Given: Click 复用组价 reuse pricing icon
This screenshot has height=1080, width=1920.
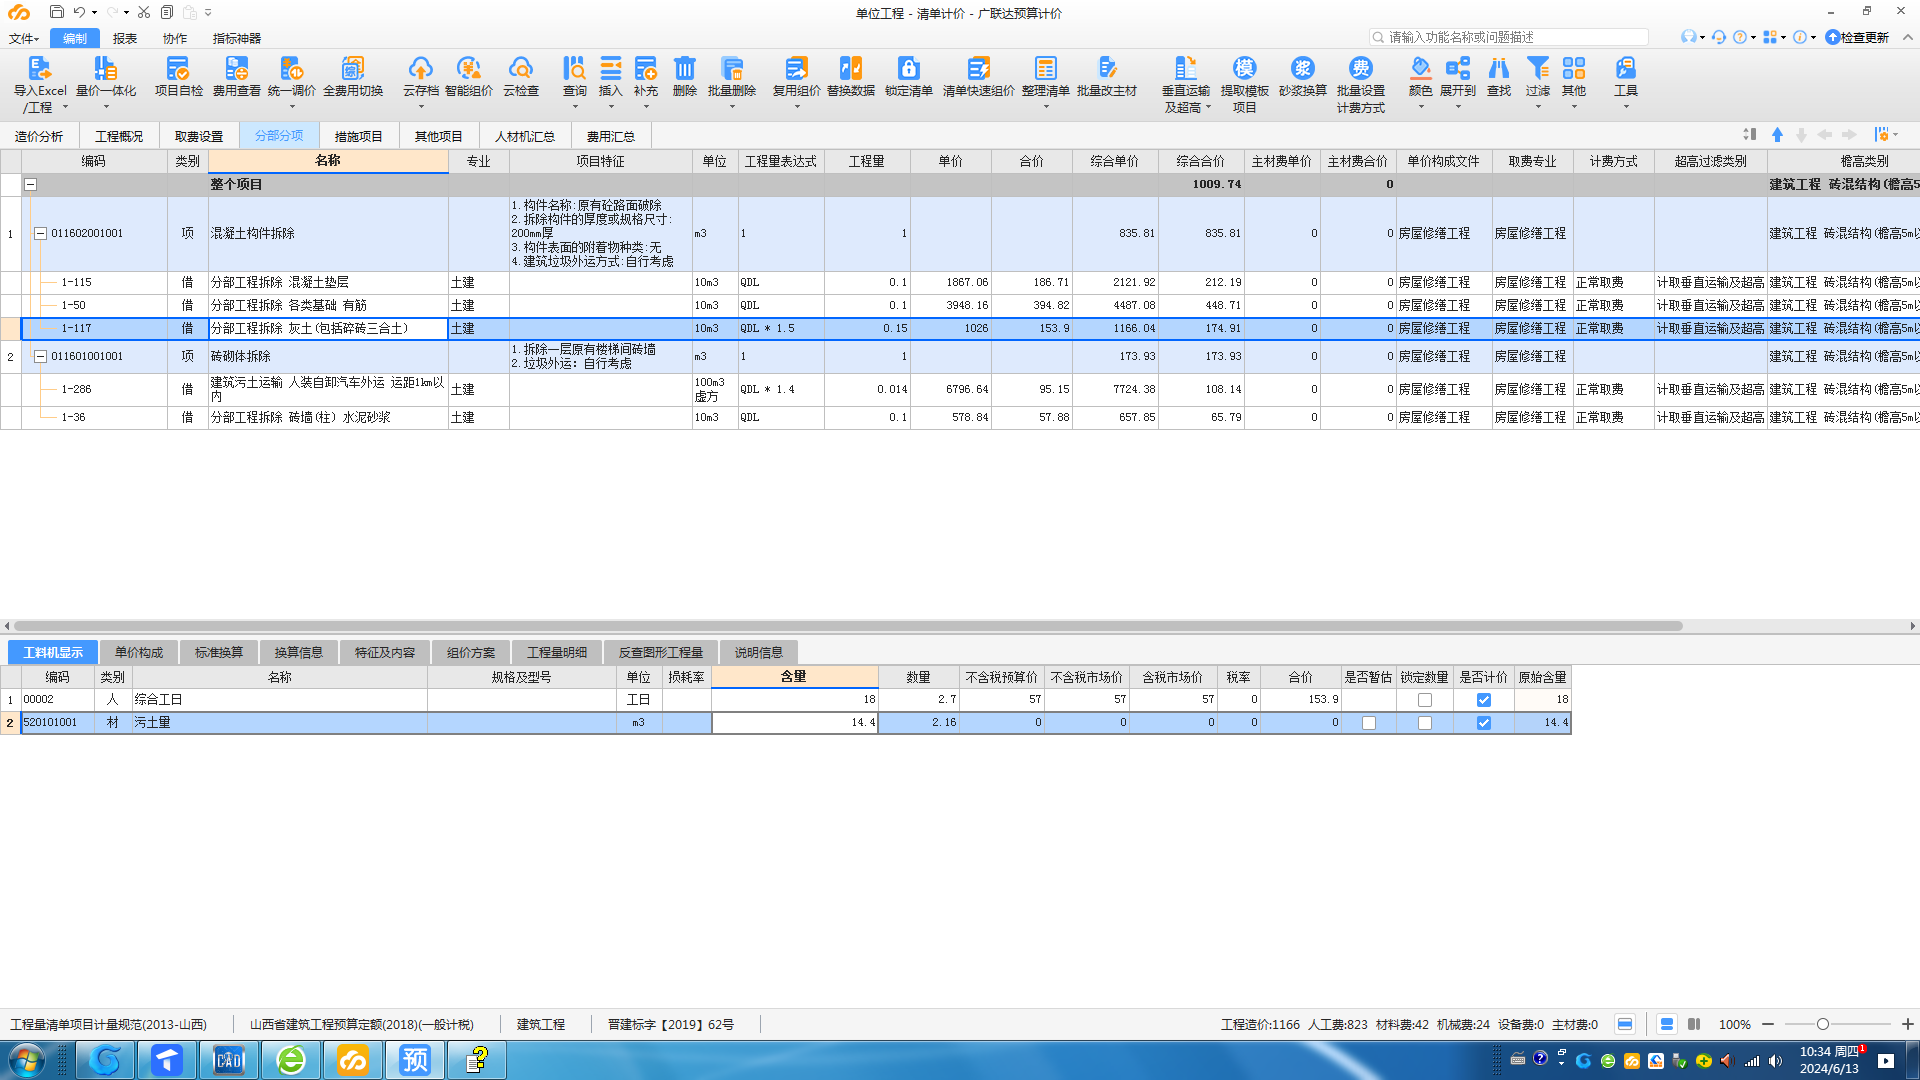Looking at the screenshot, I should [x=796, y=68].
